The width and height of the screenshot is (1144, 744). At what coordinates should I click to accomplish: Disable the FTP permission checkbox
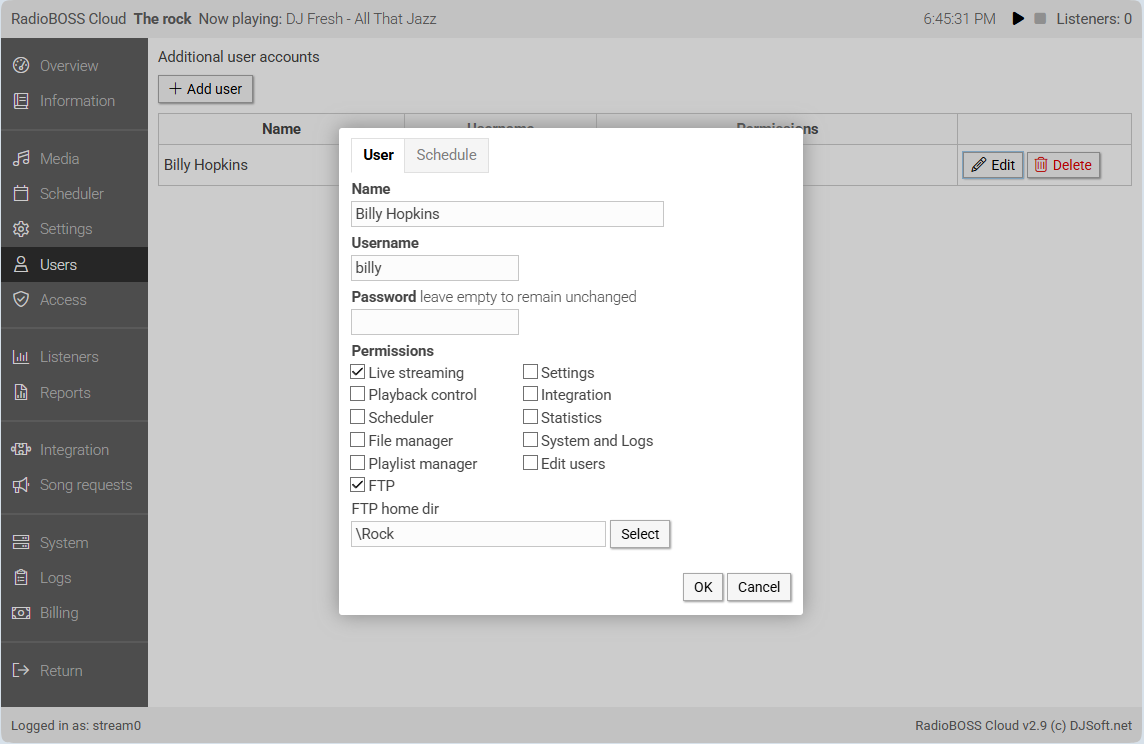[x=358, y=485]
